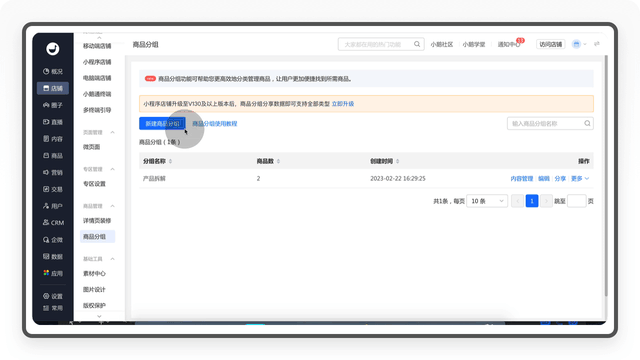Open 小鹅社区 in the top bar
This screenshot has width=640, height=360.
tap(442, 44)
